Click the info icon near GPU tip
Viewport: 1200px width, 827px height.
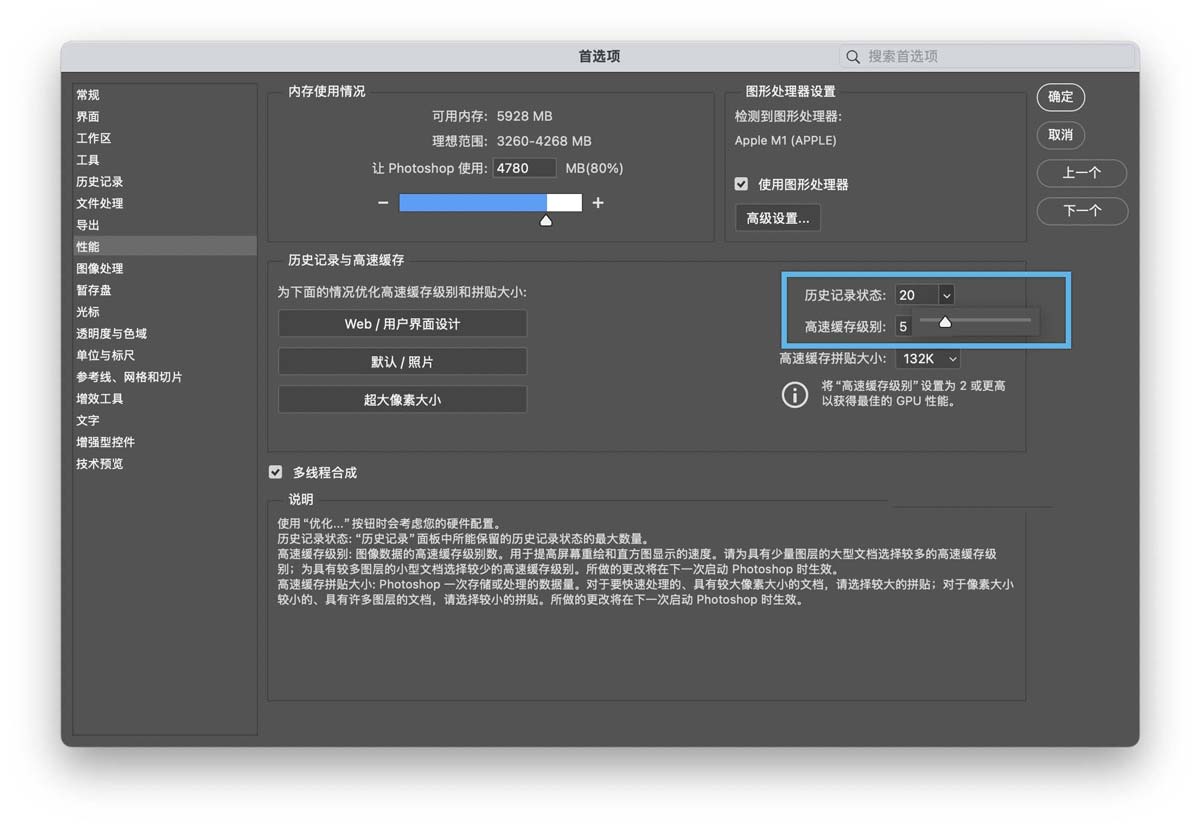(794, 394)
